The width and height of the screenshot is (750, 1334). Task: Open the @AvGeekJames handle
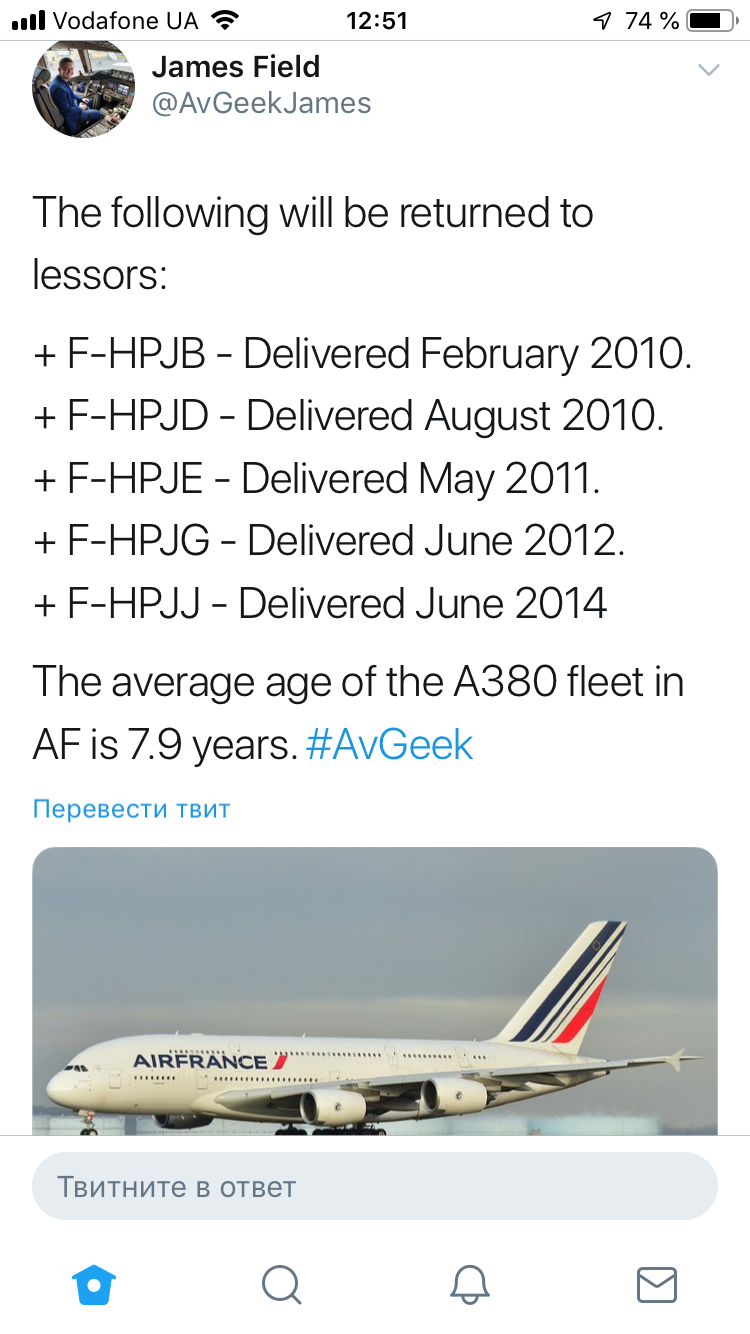point(261,103)
